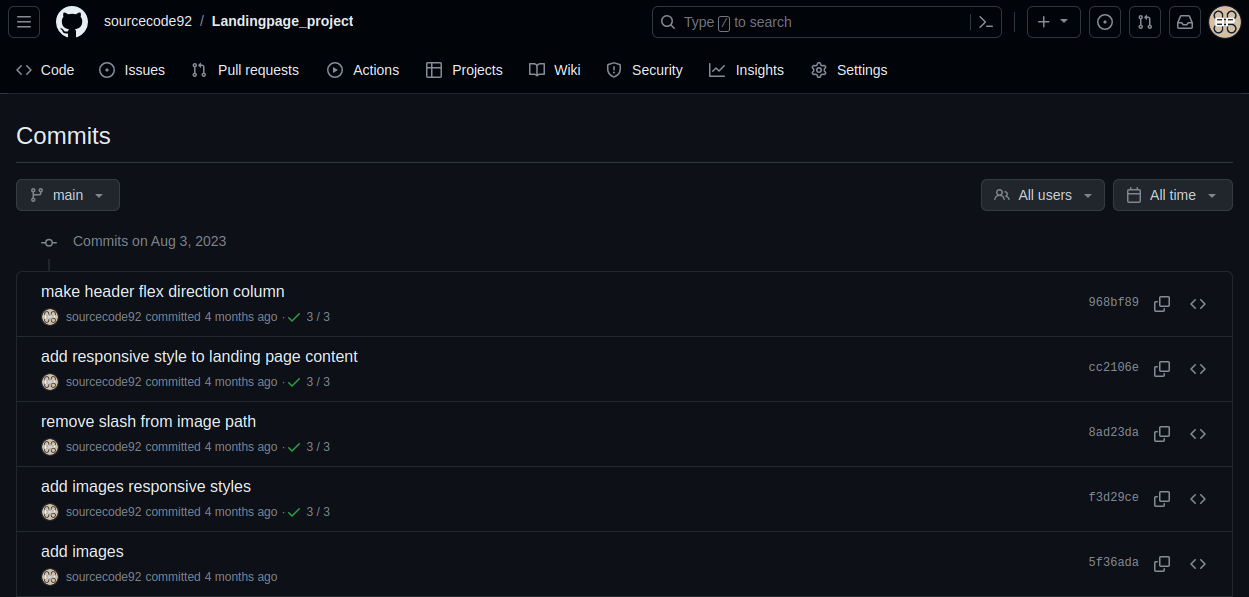Go to GitHub home via Octocat logo
The height and width of the screenshot is (597, 1249).
[72, 22]
